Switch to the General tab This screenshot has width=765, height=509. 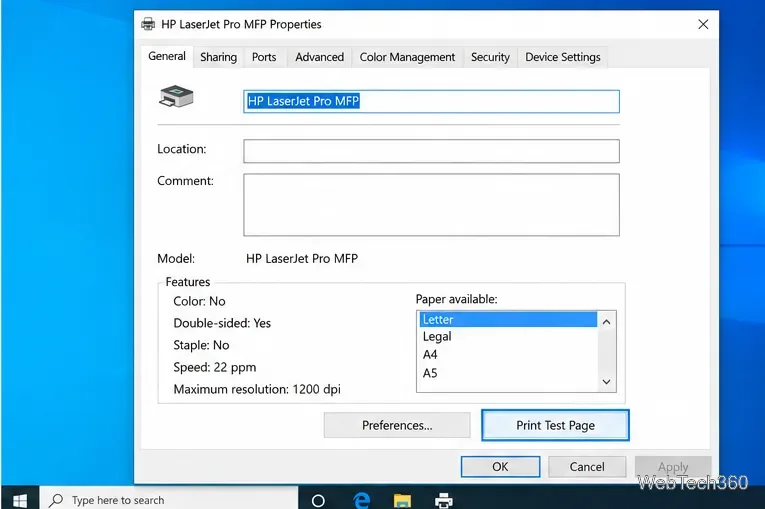[167, 57]
